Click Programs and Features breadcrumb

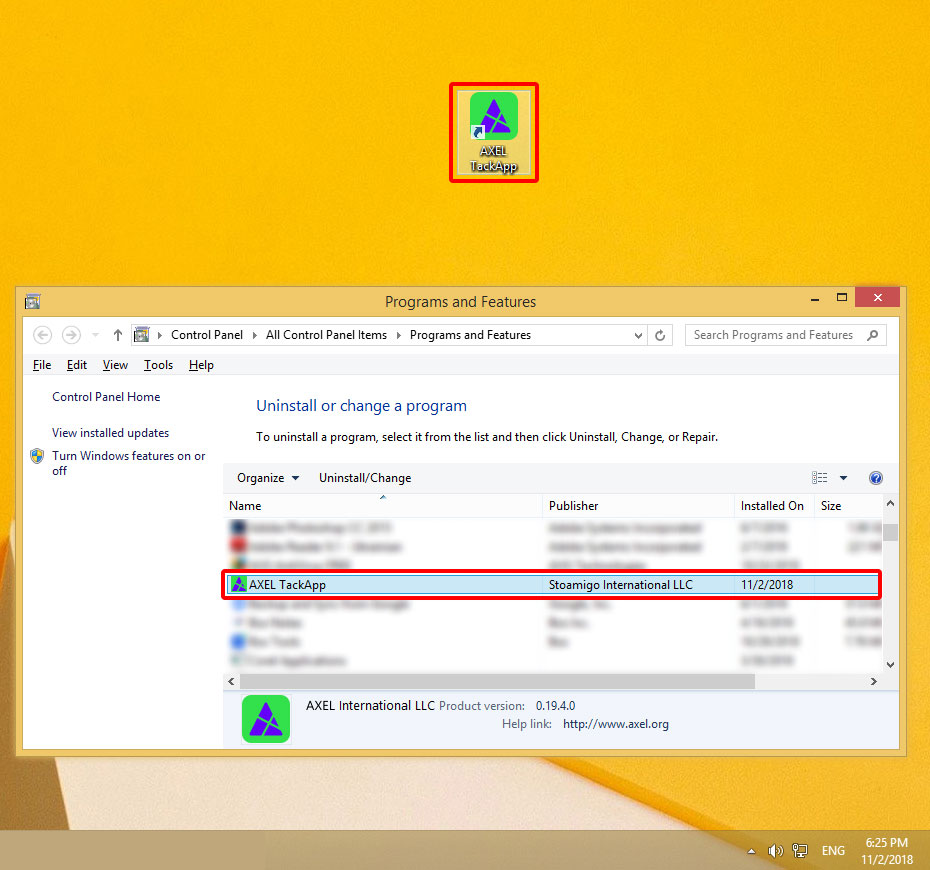click(470, 335)
